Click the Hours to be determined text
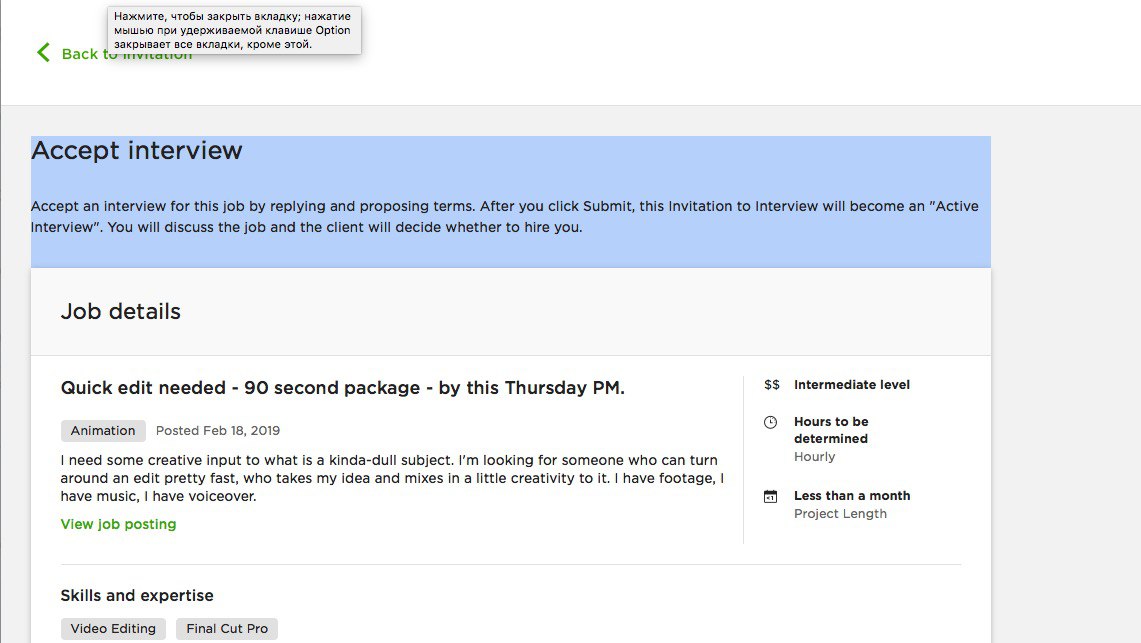 coord(831,430)
